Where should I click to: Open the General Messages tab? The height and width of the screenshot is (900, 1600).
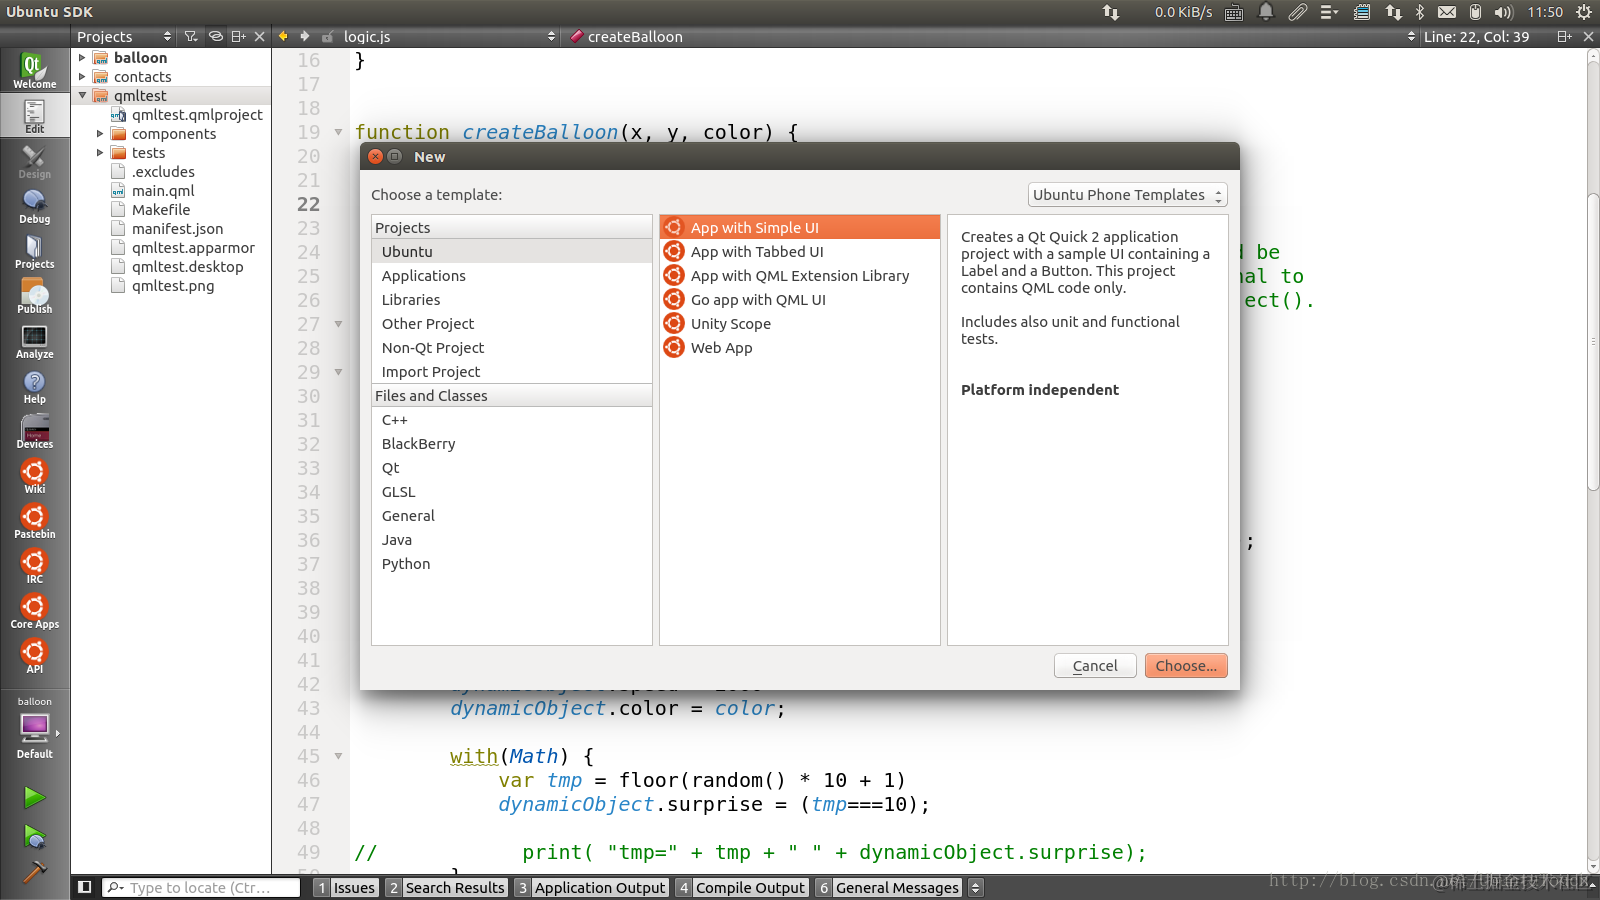pos(888,887)
